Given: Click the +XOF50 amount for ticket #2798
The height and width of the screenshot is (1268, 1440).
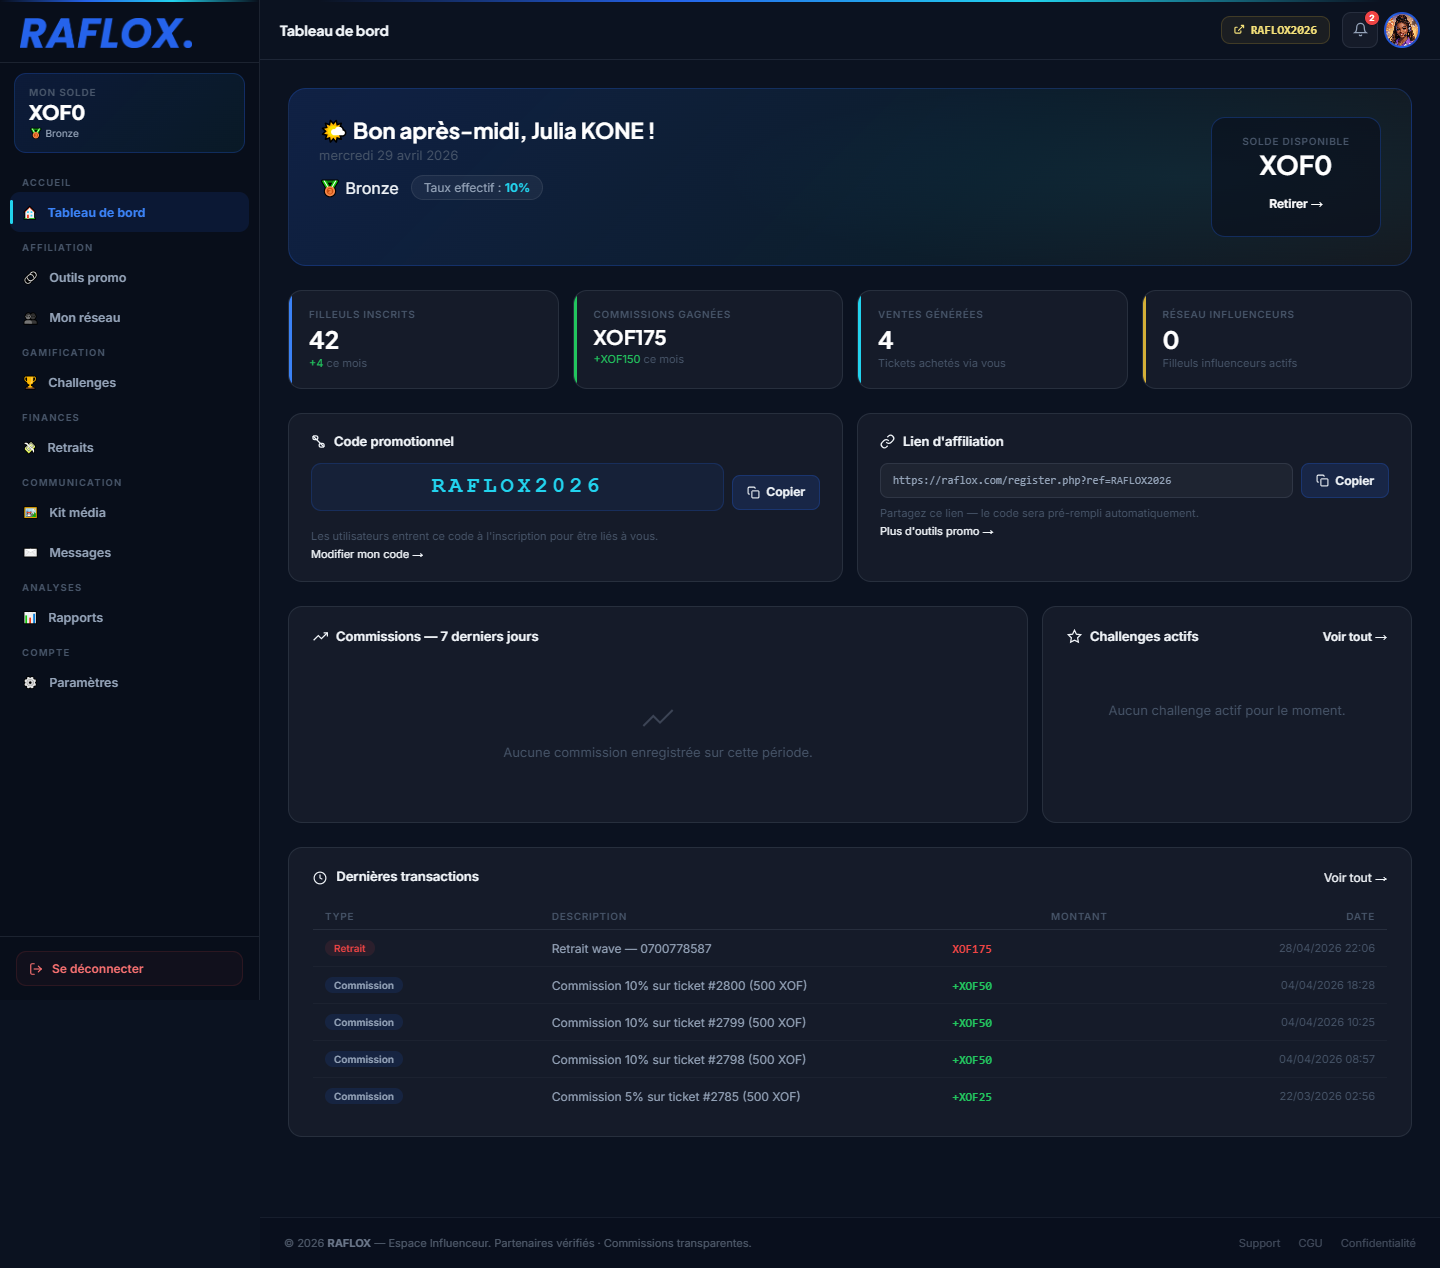Looking at the screenshot, I should (972, 1060).
